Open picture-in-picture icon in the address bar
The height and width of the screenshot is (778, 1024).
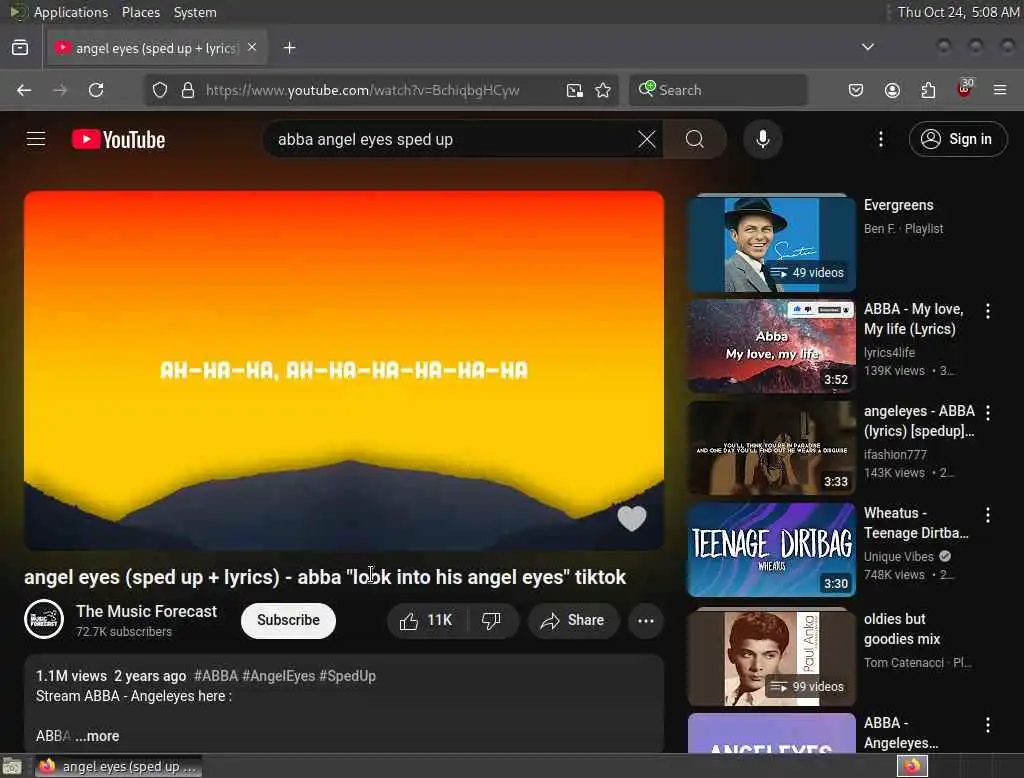575,90
